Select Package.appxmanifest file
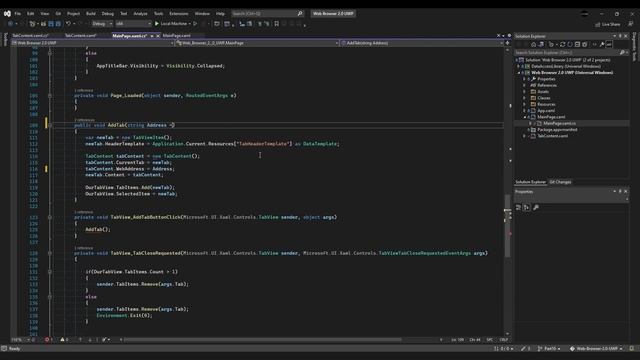Viewport: 640px width, 360px height. tap(557, 130)
